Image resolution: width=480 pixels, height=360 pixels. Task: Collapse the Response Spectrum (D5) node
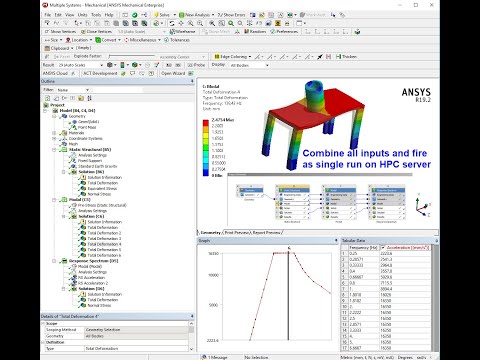(x=54, y=261)
